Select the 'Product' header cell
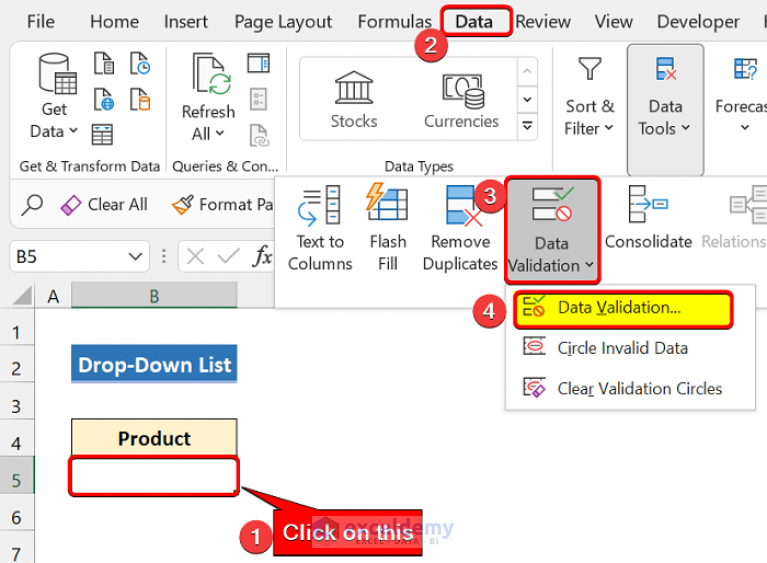 pos(154,438)
